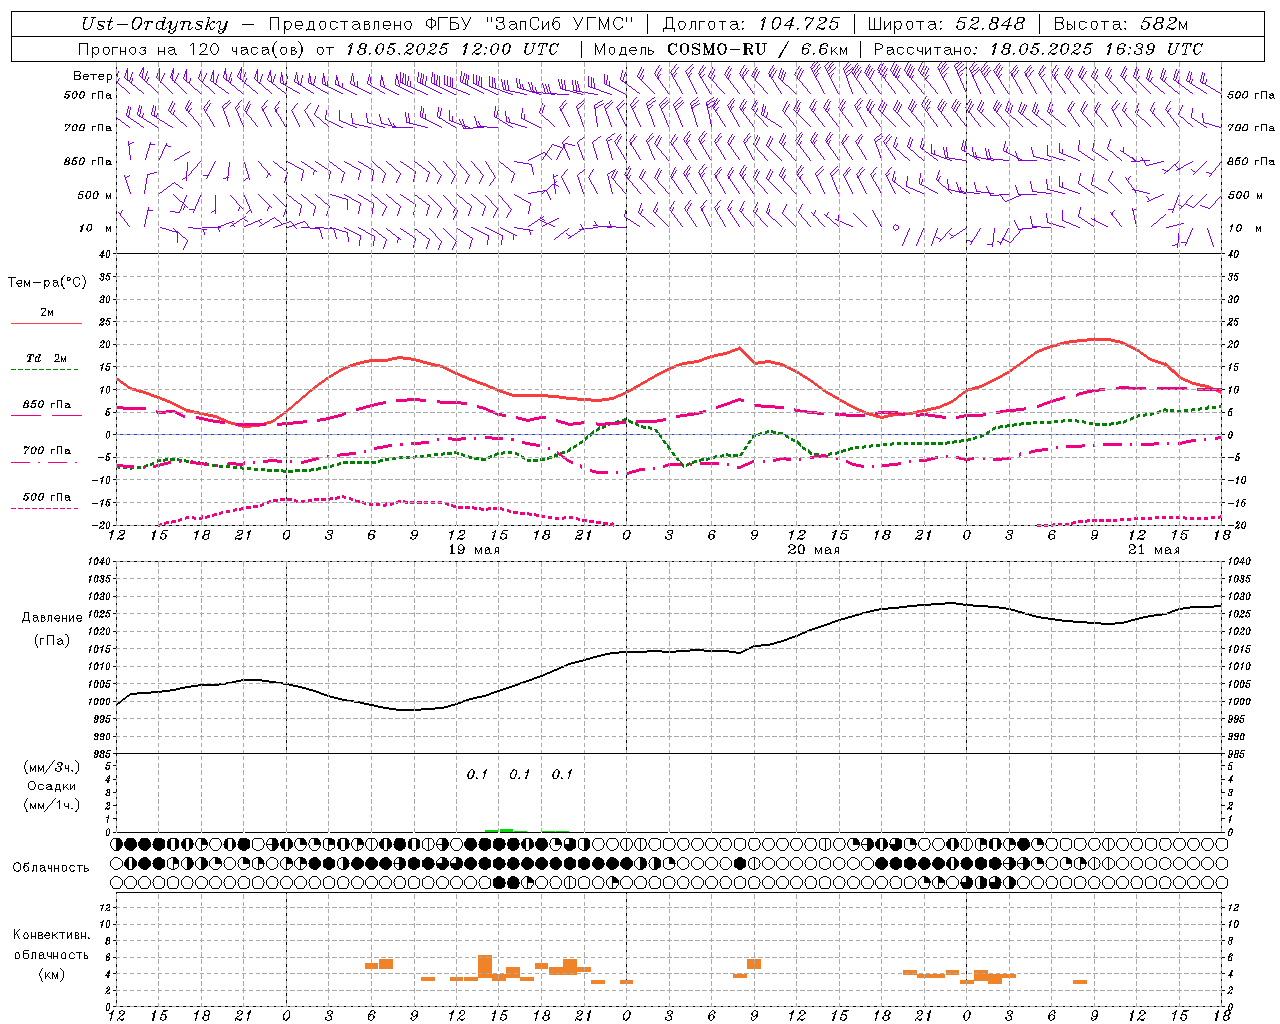Viewport: 1280px width, 1024px height.
Task: Click the (мм/3ч.) precipitation unit label
Action: [51, 768]
